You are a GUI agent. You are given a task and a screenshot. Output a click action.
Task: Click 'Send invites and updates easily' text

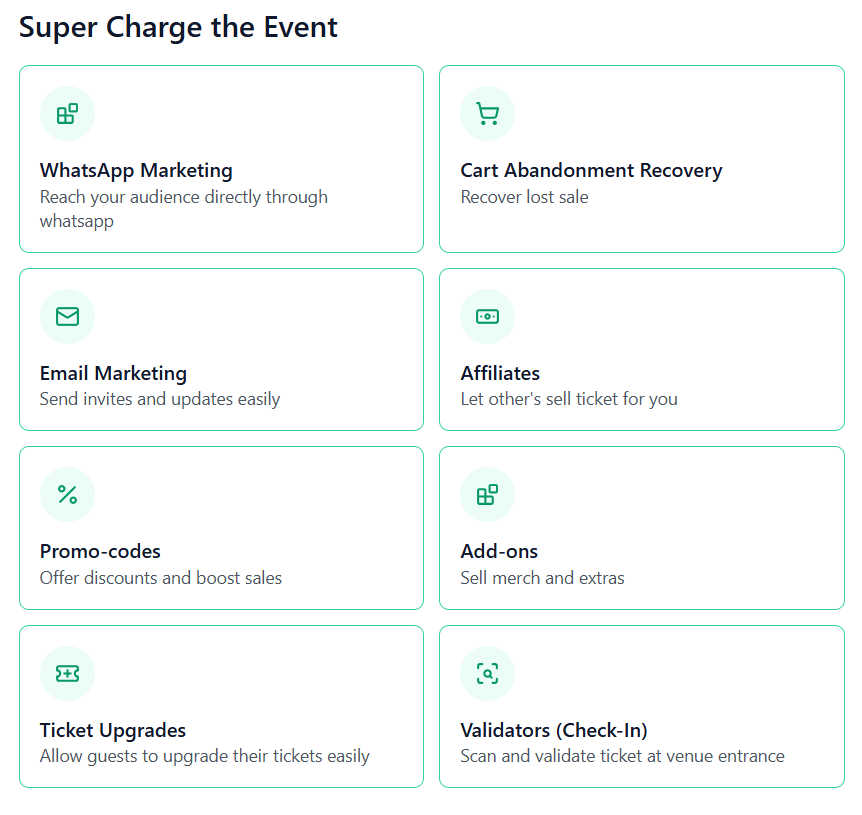(160, 399)
